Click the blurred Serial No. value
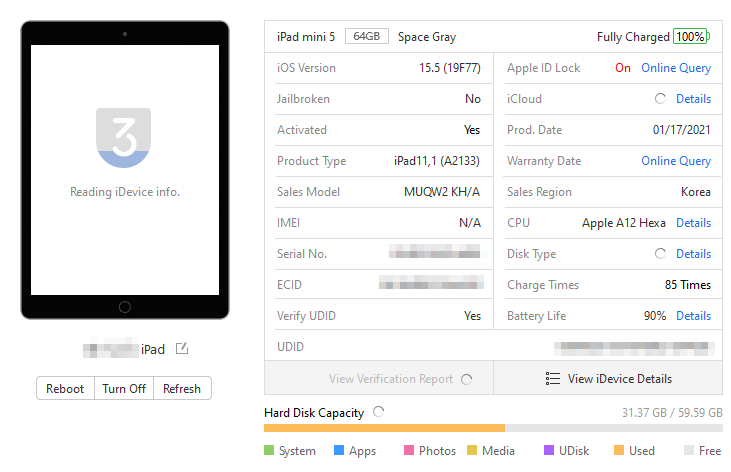The image size is (731, 472). (x=434, y=251)
